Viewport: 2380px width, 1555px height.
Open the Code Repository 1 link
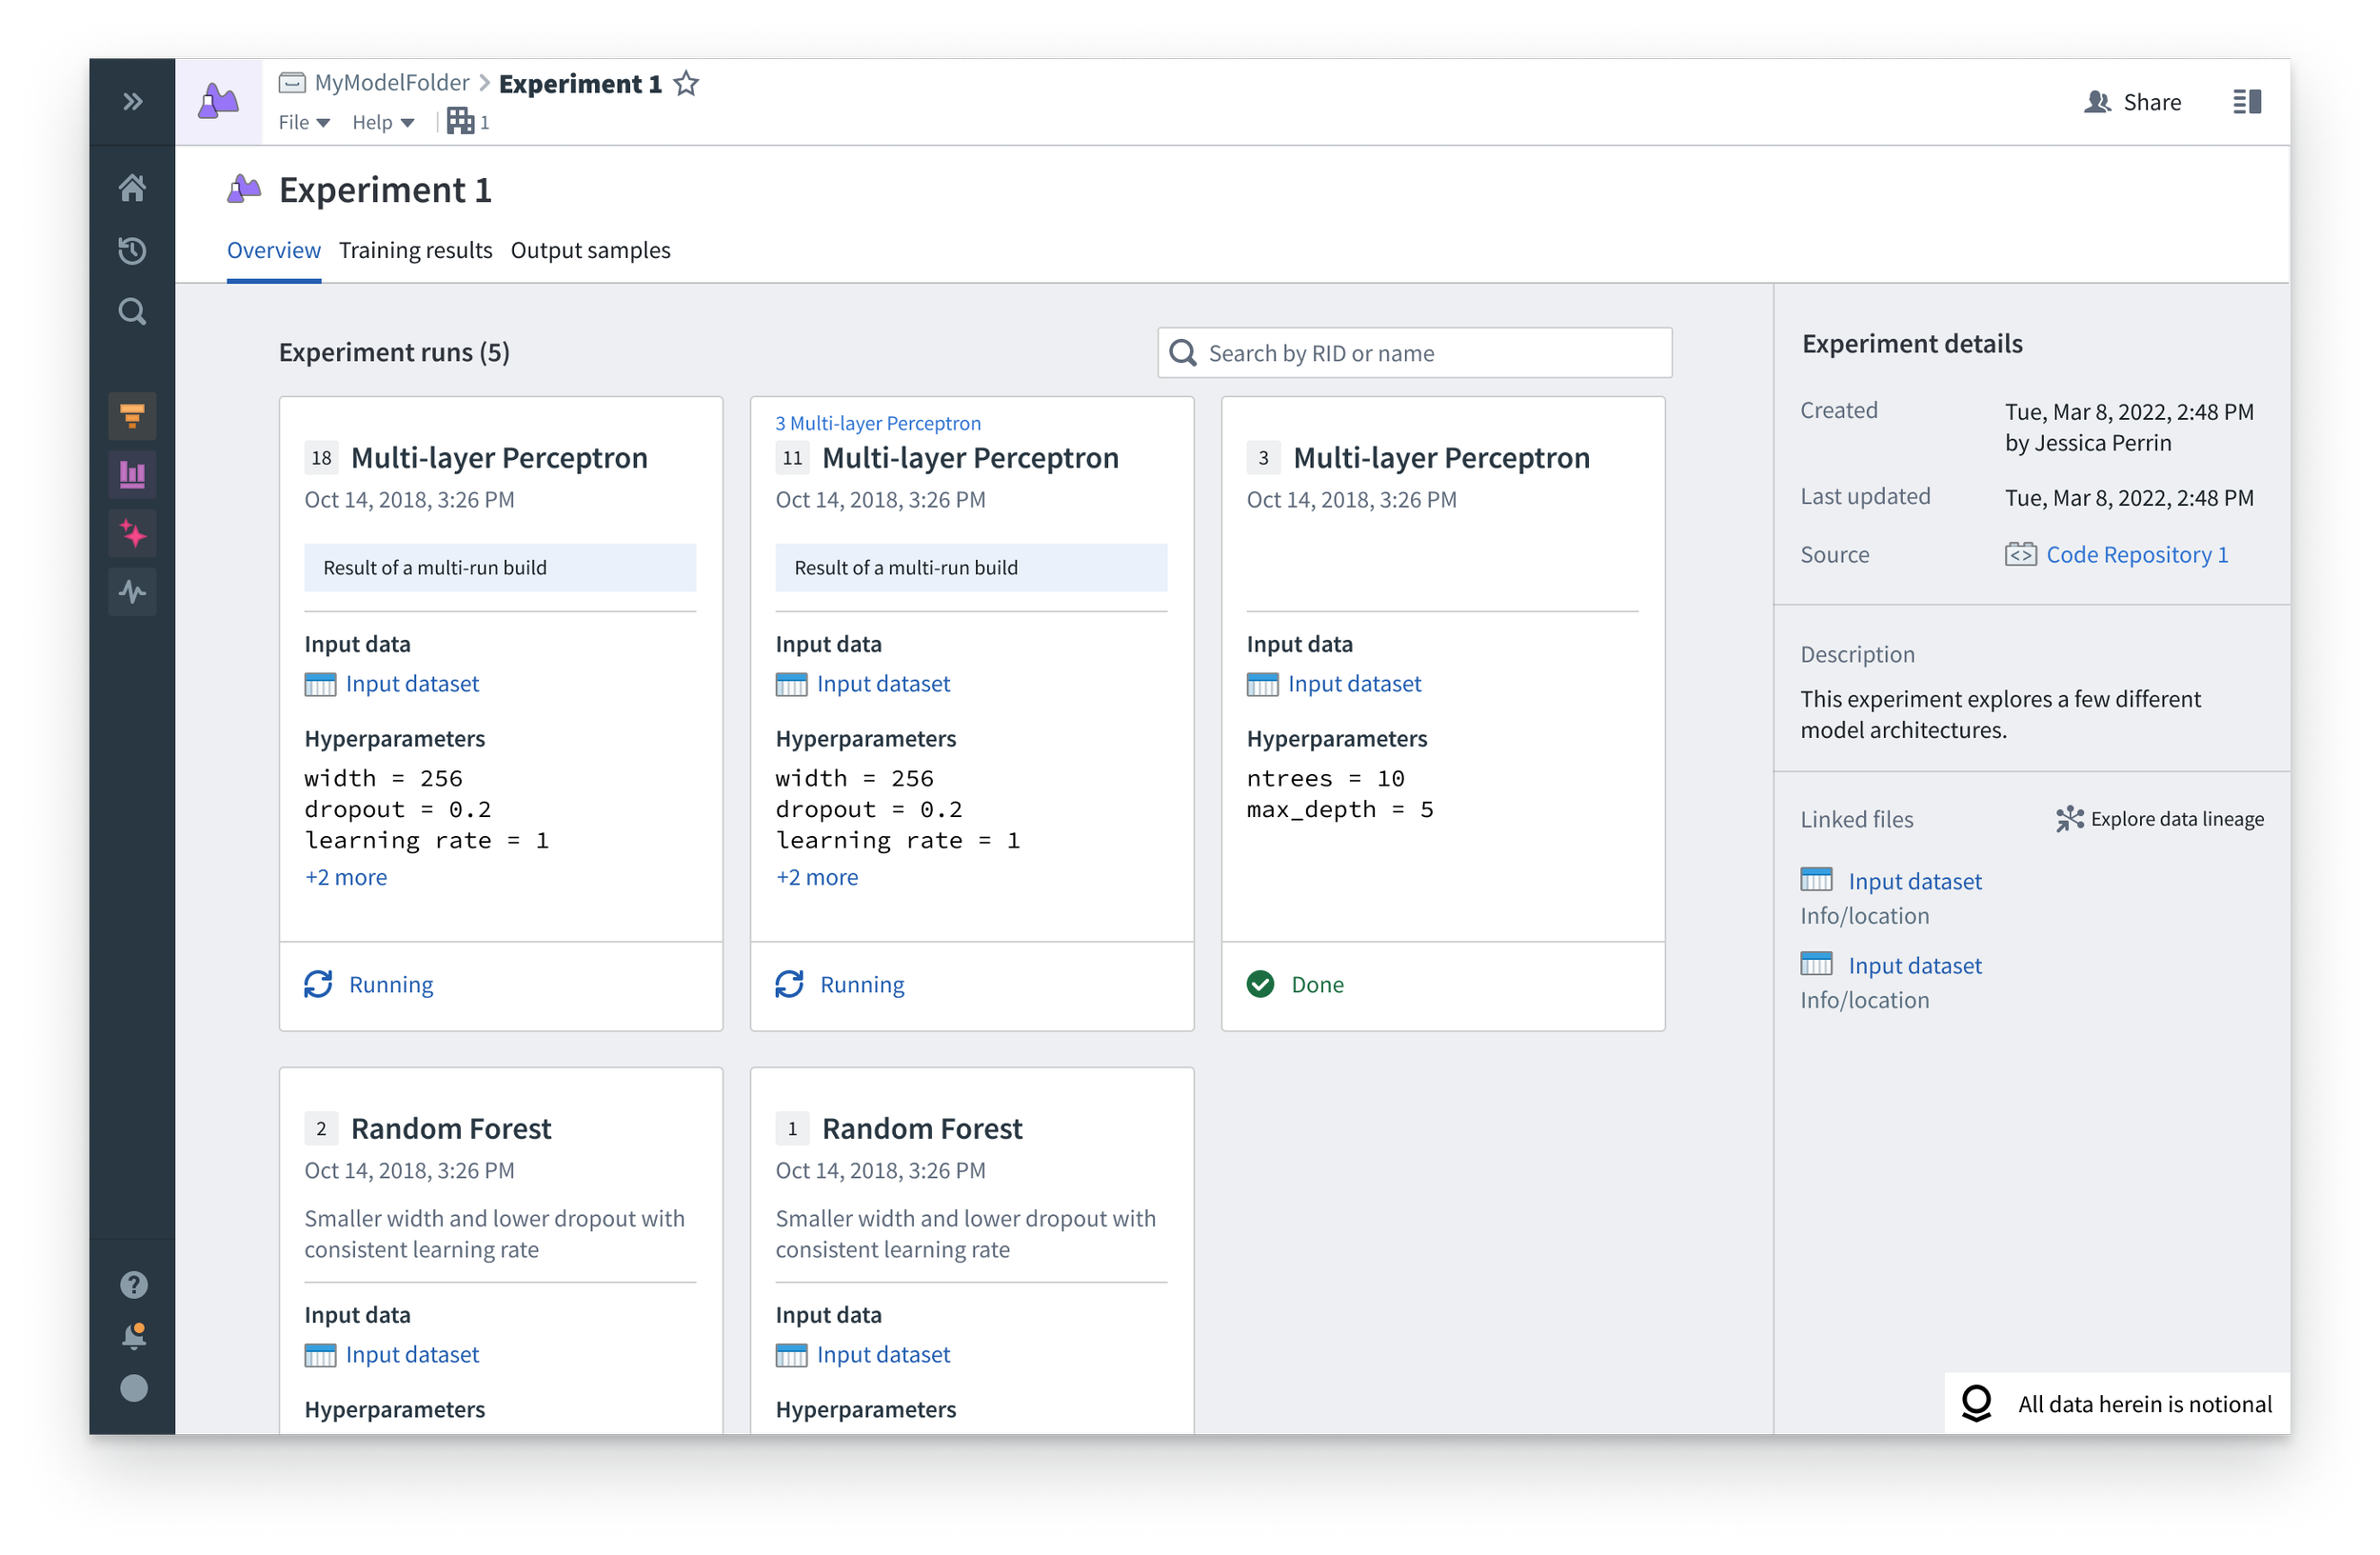click(x=2136, y=554)
